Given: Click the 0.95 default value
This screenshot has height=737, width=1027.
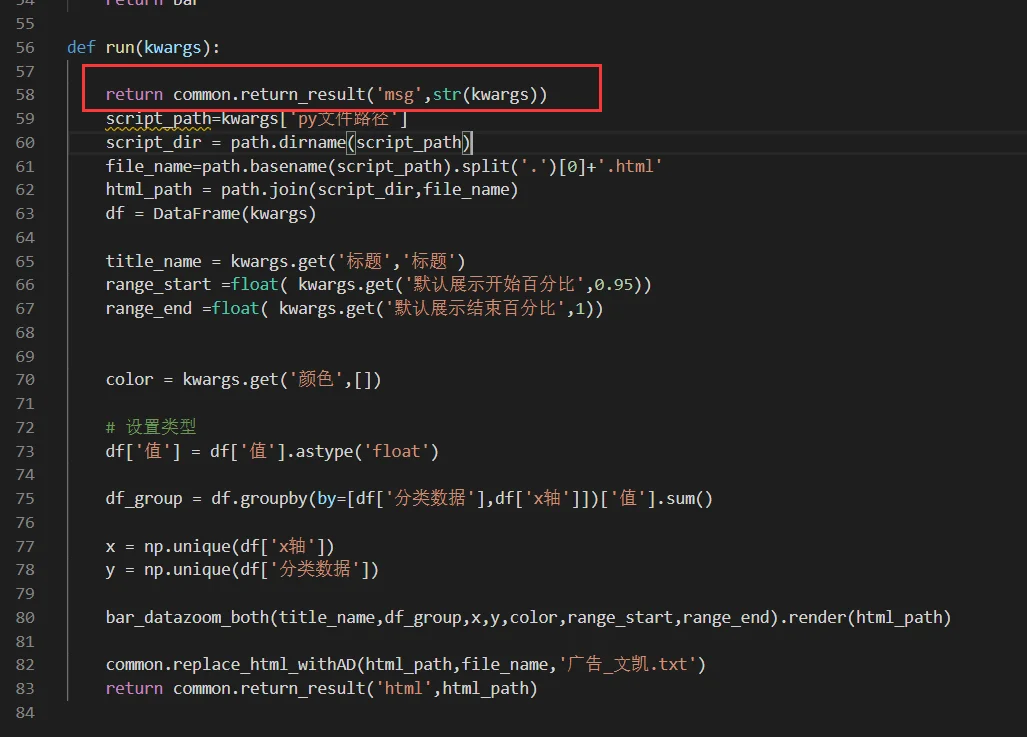Looking at the screenshot, I should [614, 285].
